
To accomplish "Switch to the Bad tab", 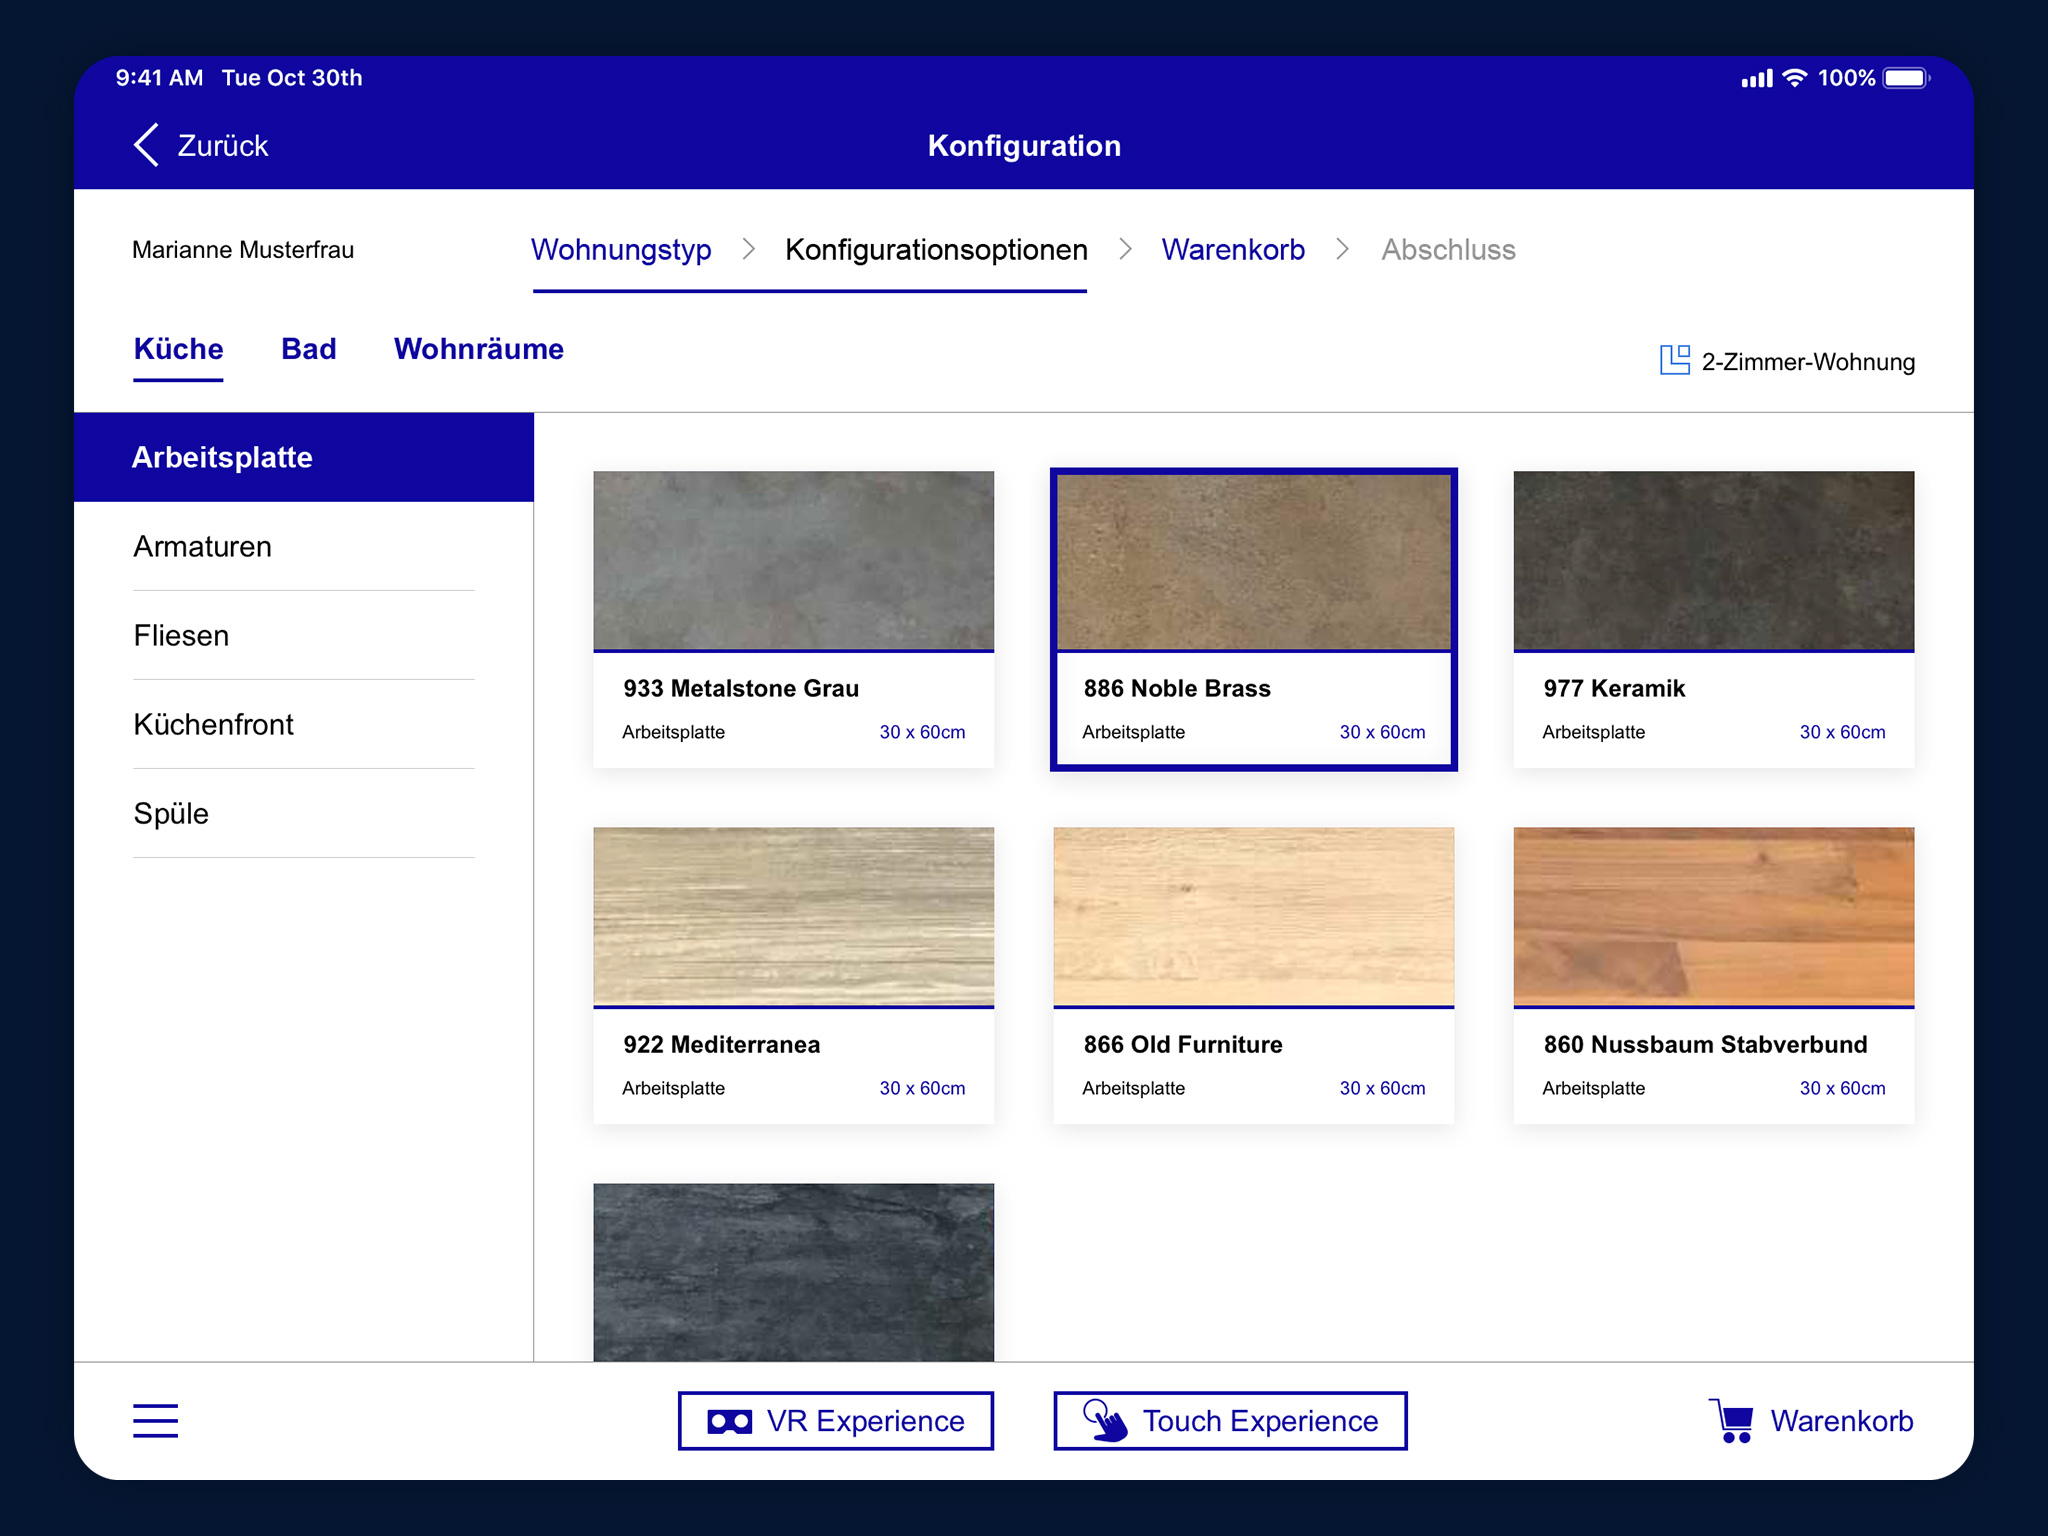I will [x=308, y=349].
